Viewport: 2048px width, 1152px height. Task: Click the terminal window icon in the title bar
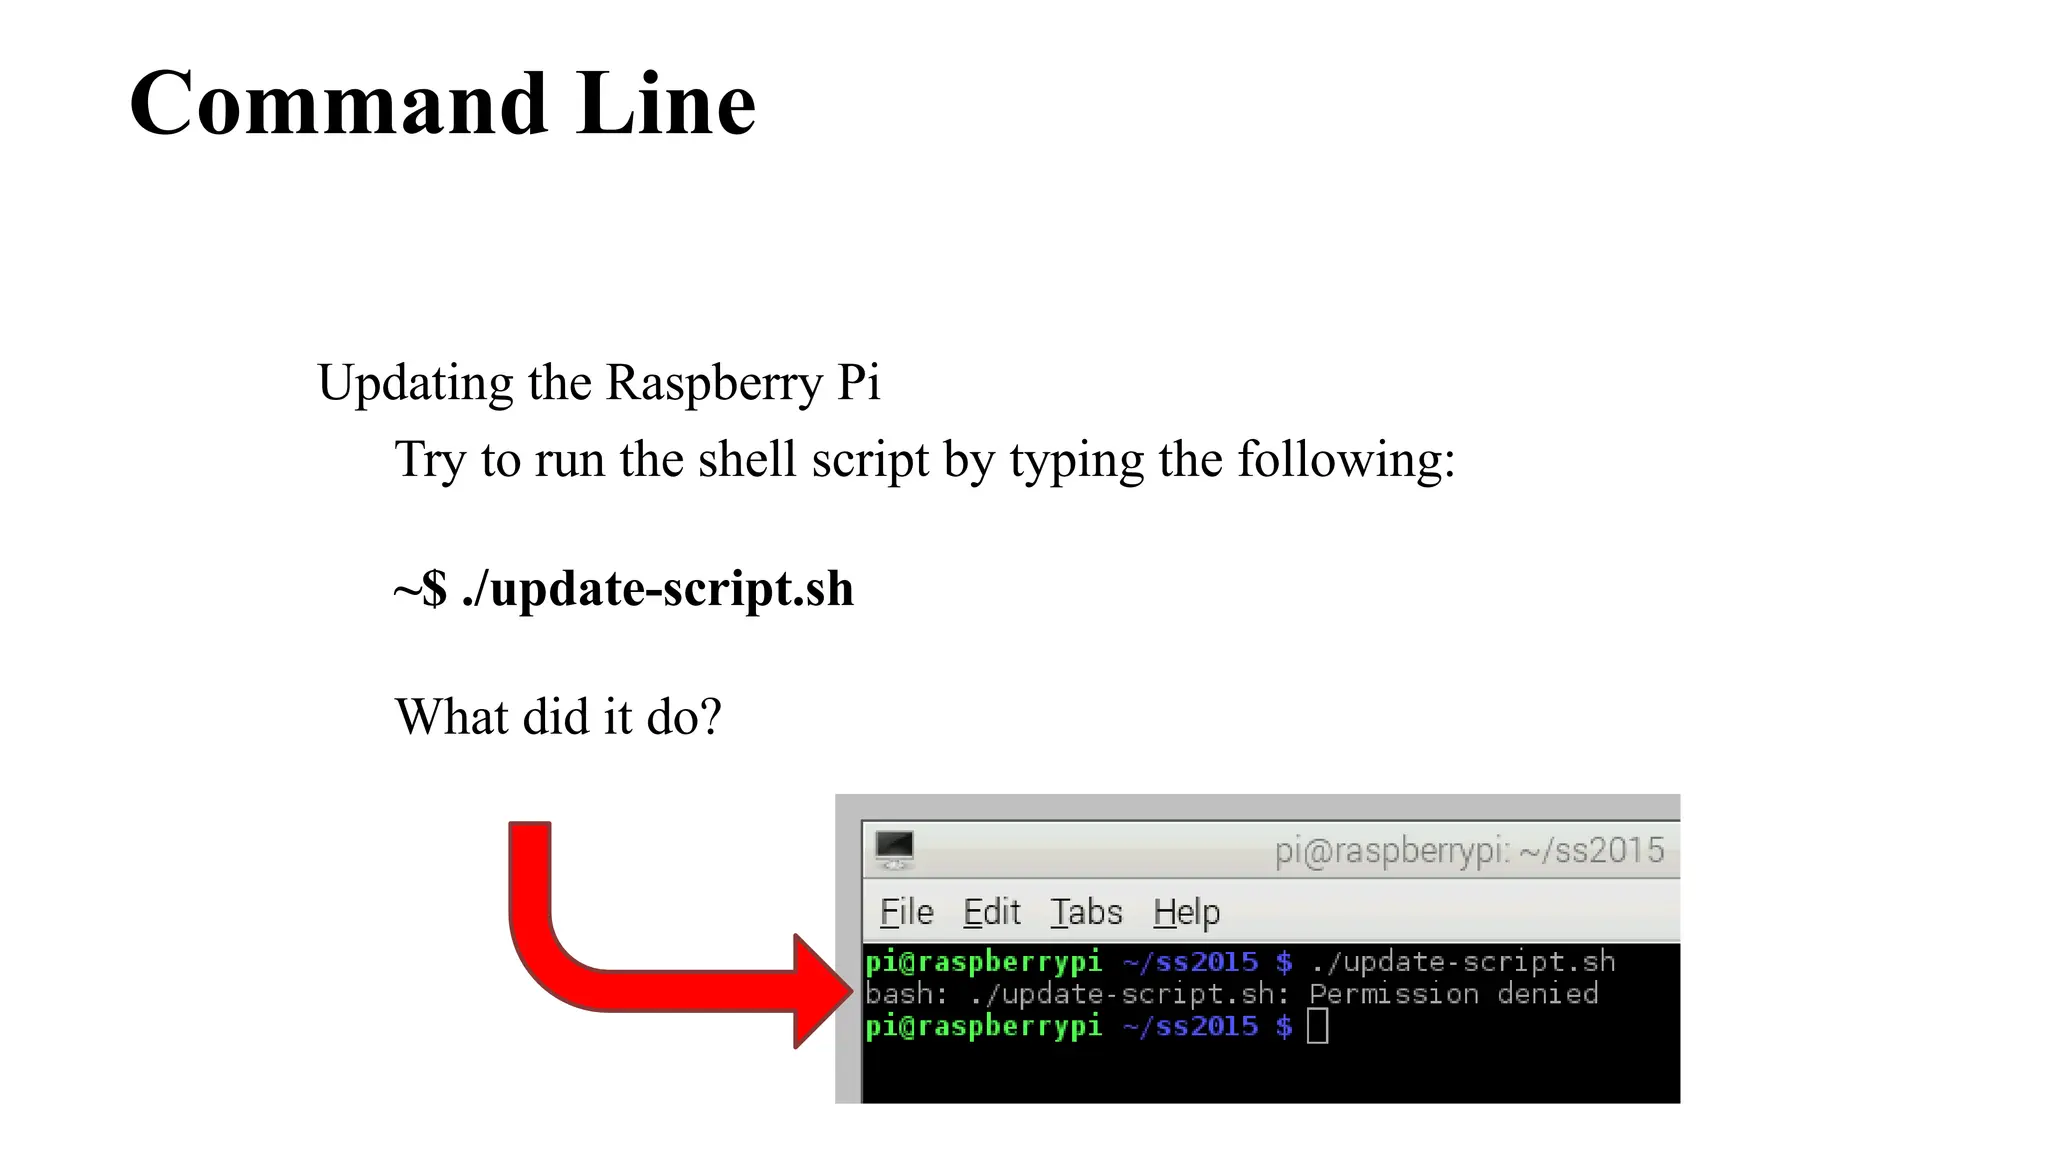[x=894, y=850]
